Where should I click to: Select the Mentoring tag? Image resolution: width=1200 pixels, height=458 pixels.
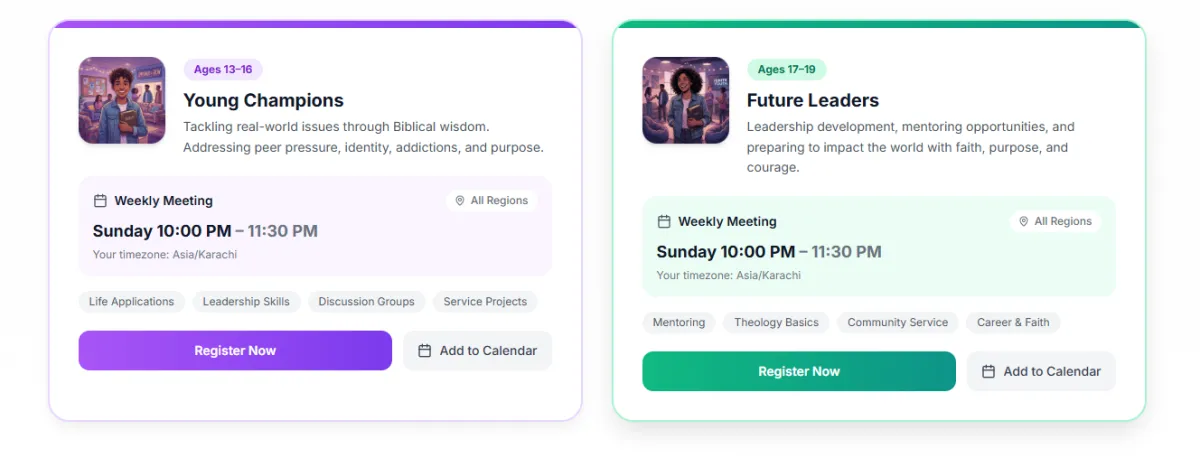pos(679,323)
